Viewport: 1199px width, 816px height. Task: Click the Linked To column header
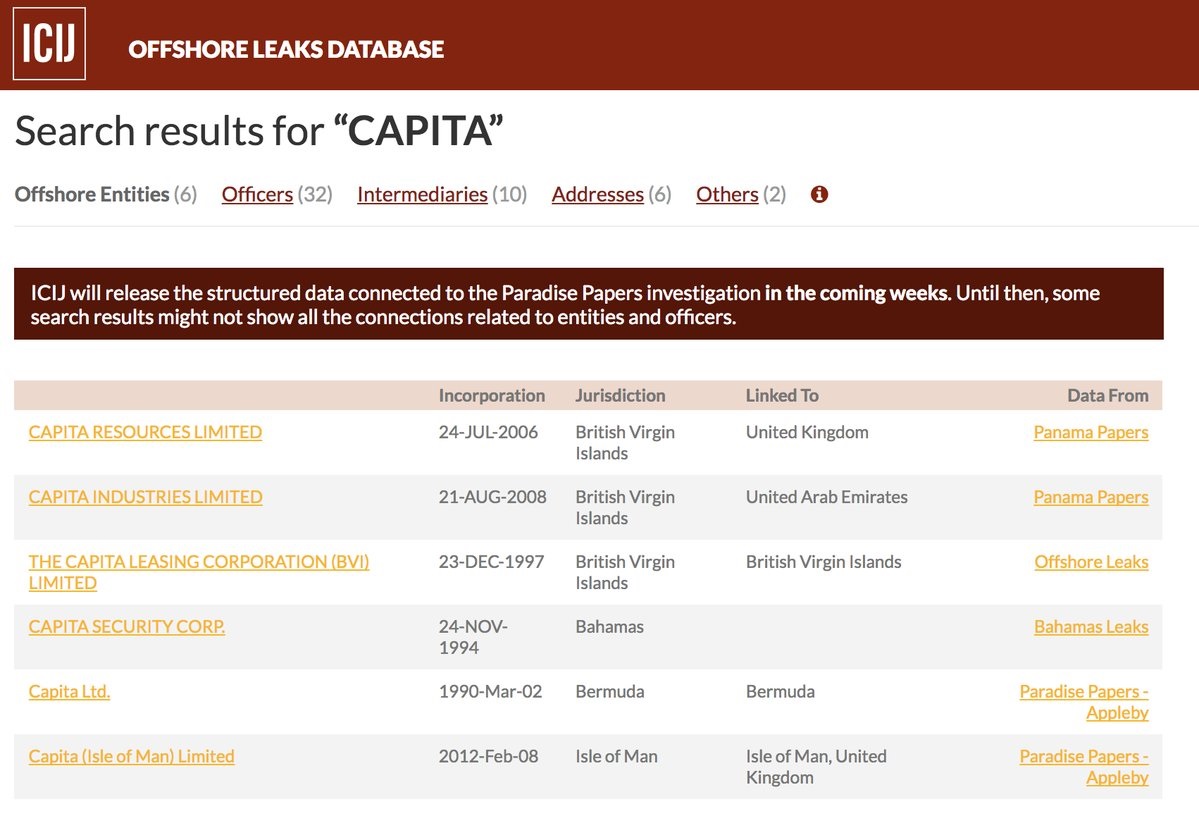(x=782, y=395)
